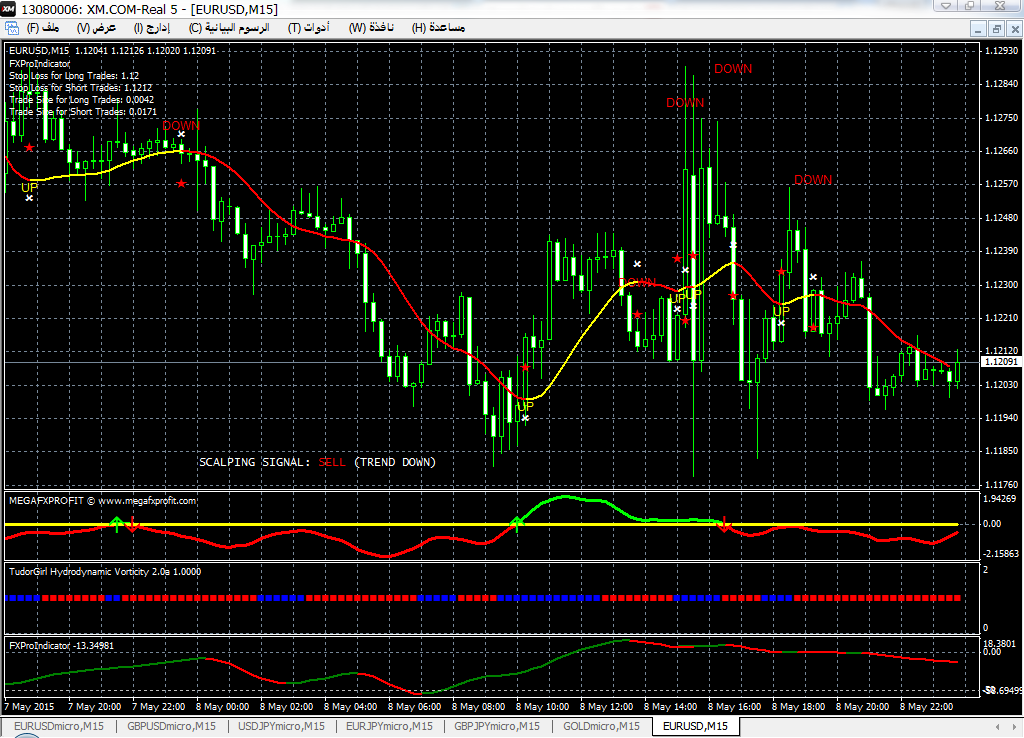Open the إدراج (Insert) menu
The width and height of the screenshot is (1024, 738).
(152, 28)
